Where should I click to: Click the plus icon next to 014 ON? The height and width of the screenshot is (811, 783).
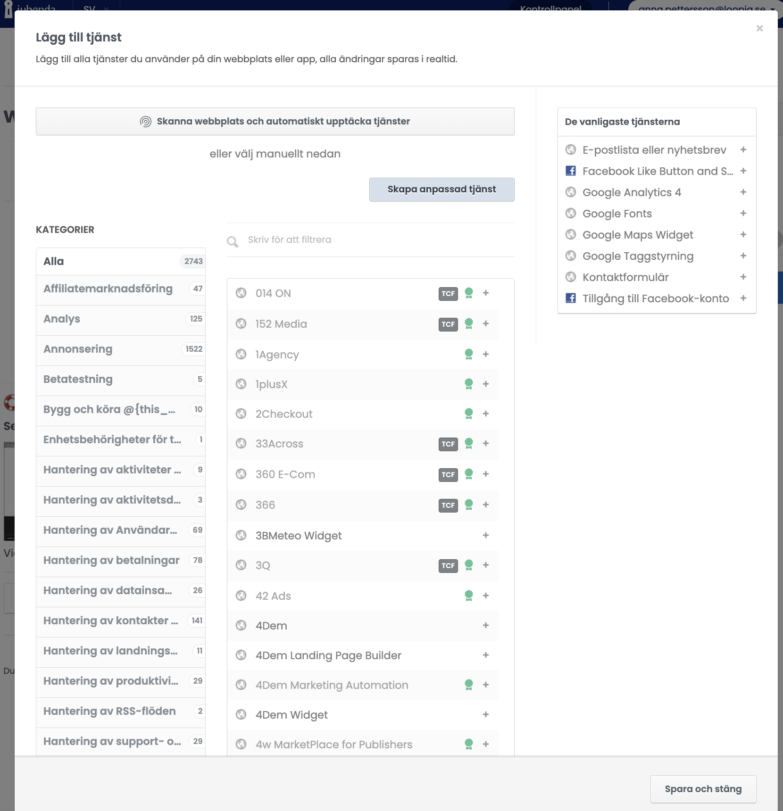pos(486,294)
